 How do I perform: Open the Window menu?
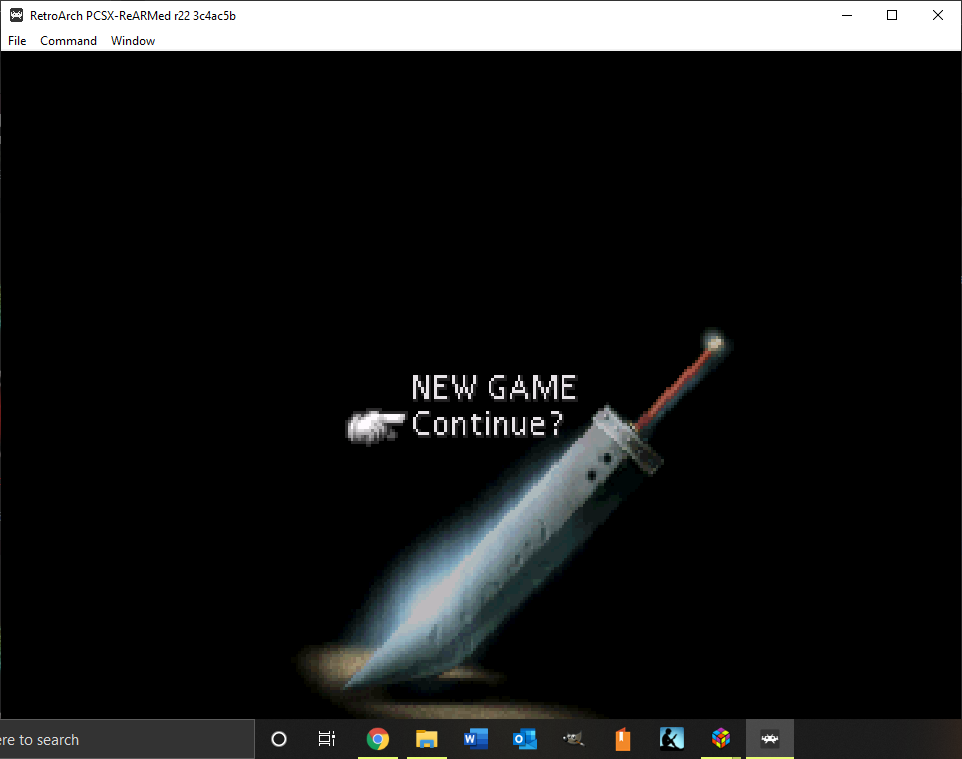[133, 40]
